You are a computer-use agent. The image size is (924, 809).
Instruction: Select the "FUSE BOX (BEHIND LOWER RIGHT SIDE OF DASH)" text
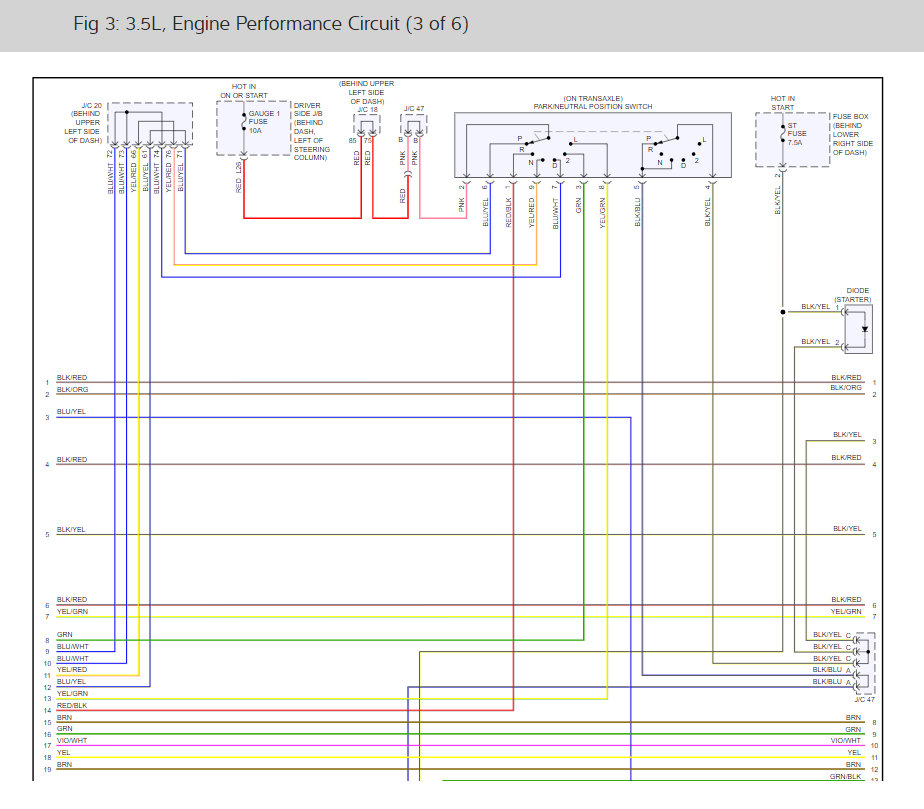click(852, 134)
